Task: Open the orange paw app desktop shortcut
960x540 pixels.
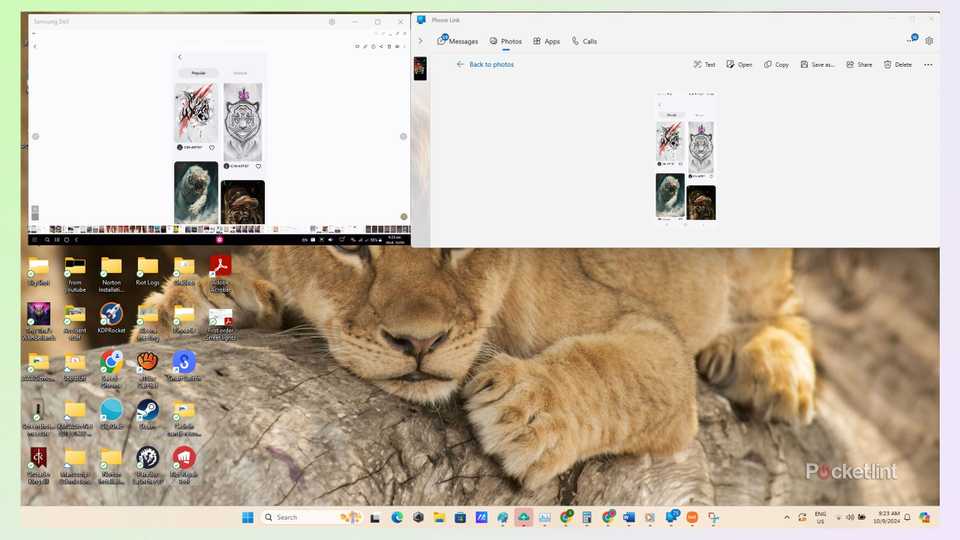Action: click(x=148, y=370)
